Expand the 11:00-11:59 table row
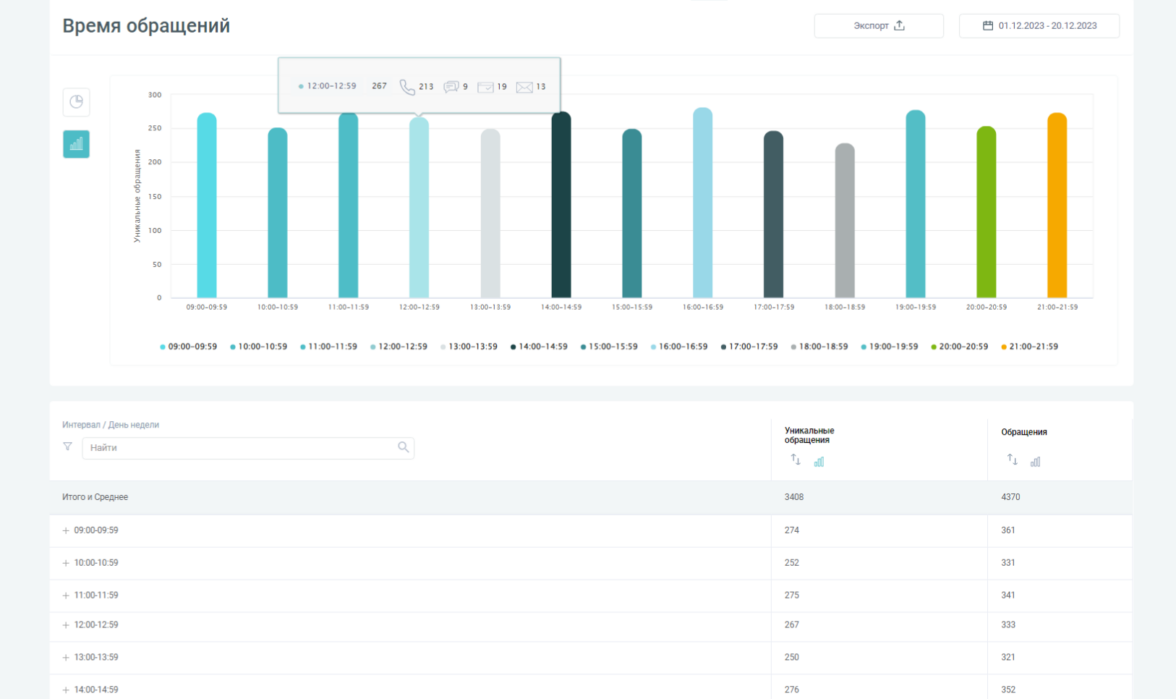Viewport: 1176px width, 699px height. [x=66, y=595]
